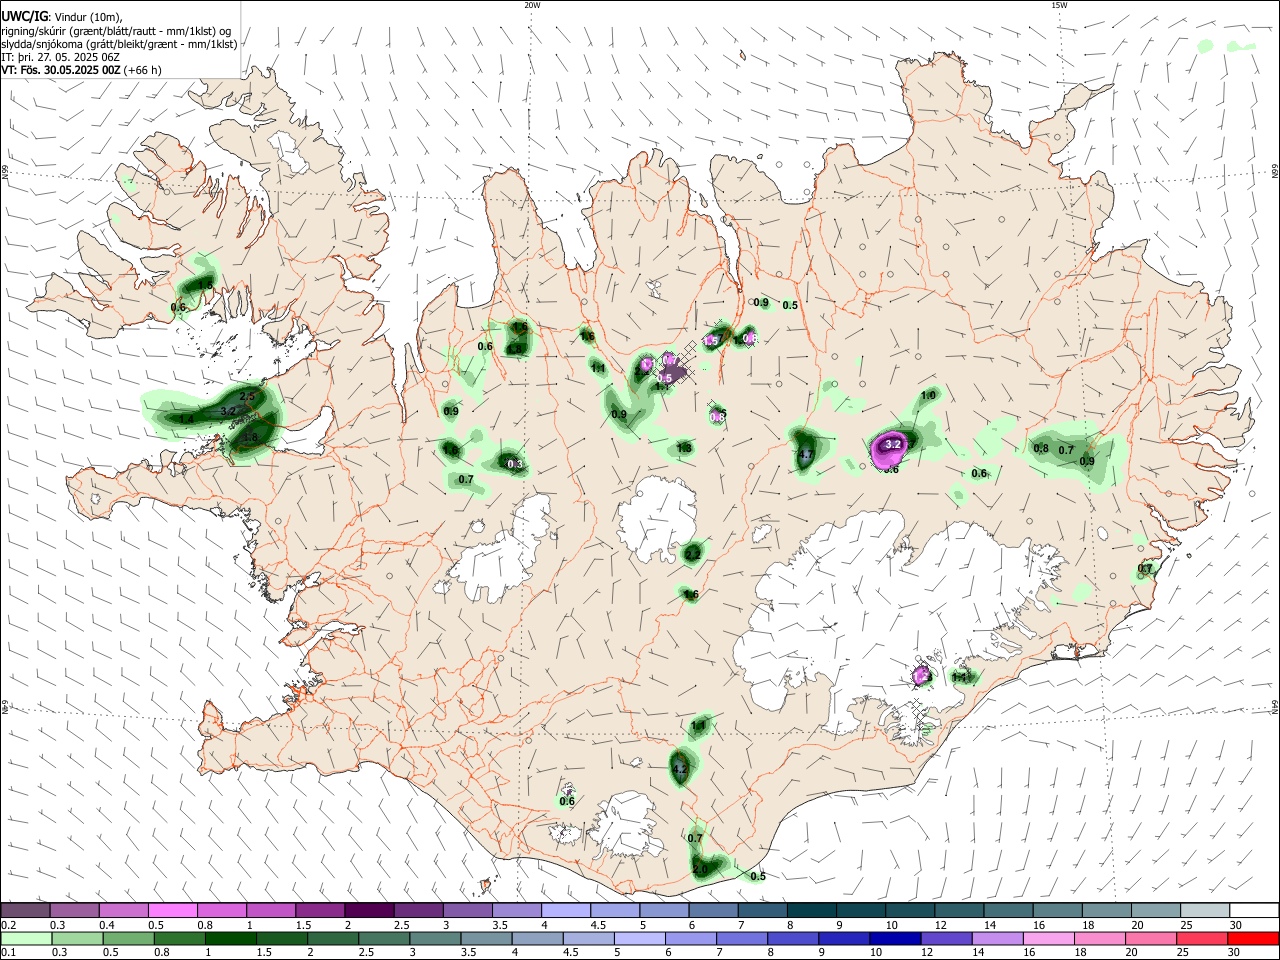Screen dimensions: 1280x960
Task: Click the 'rigning/skúrir' legend description line
Action: tap(116, 30)
